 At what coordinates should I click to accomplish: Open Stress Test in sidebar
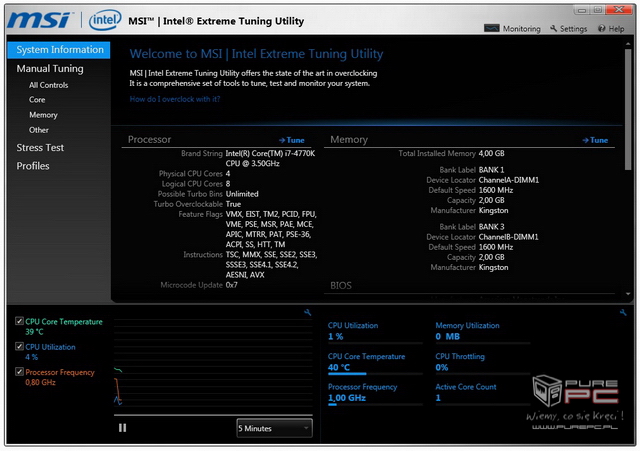coord(40,147)
